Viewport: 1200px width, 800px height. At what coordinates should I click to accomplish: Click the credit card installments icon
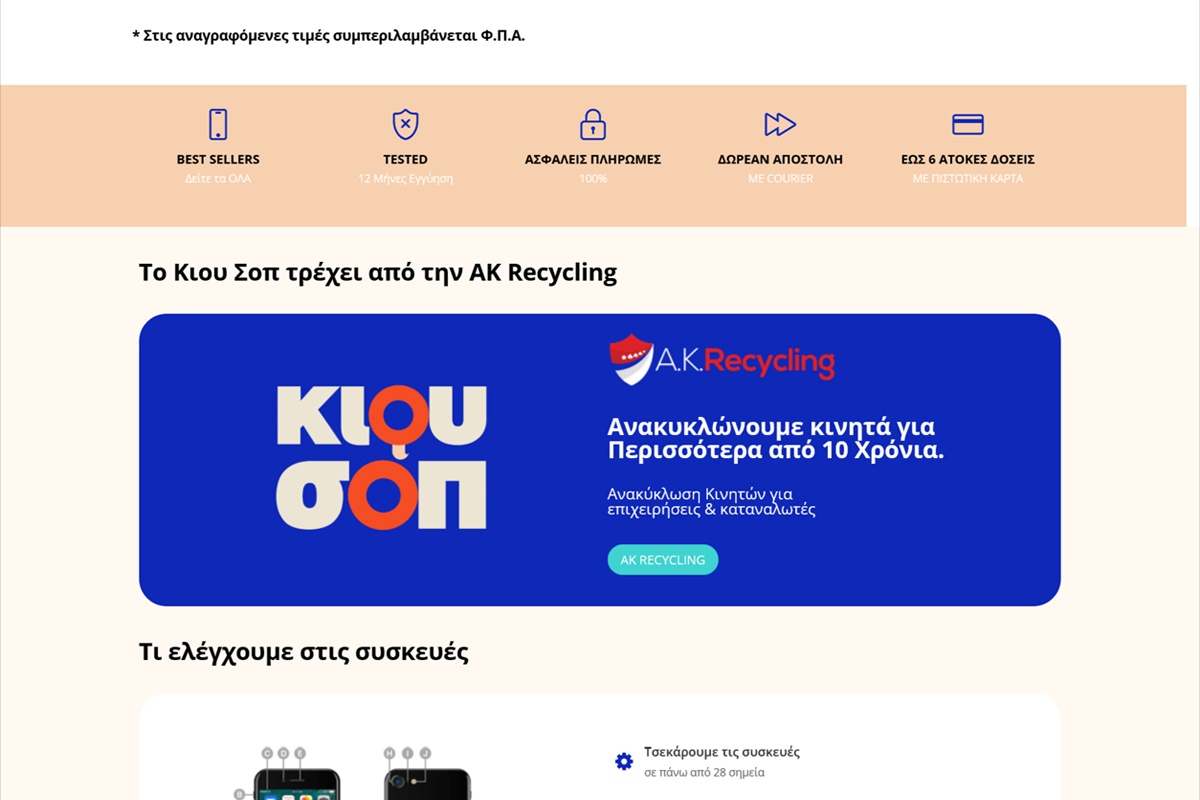pos(968,124)
